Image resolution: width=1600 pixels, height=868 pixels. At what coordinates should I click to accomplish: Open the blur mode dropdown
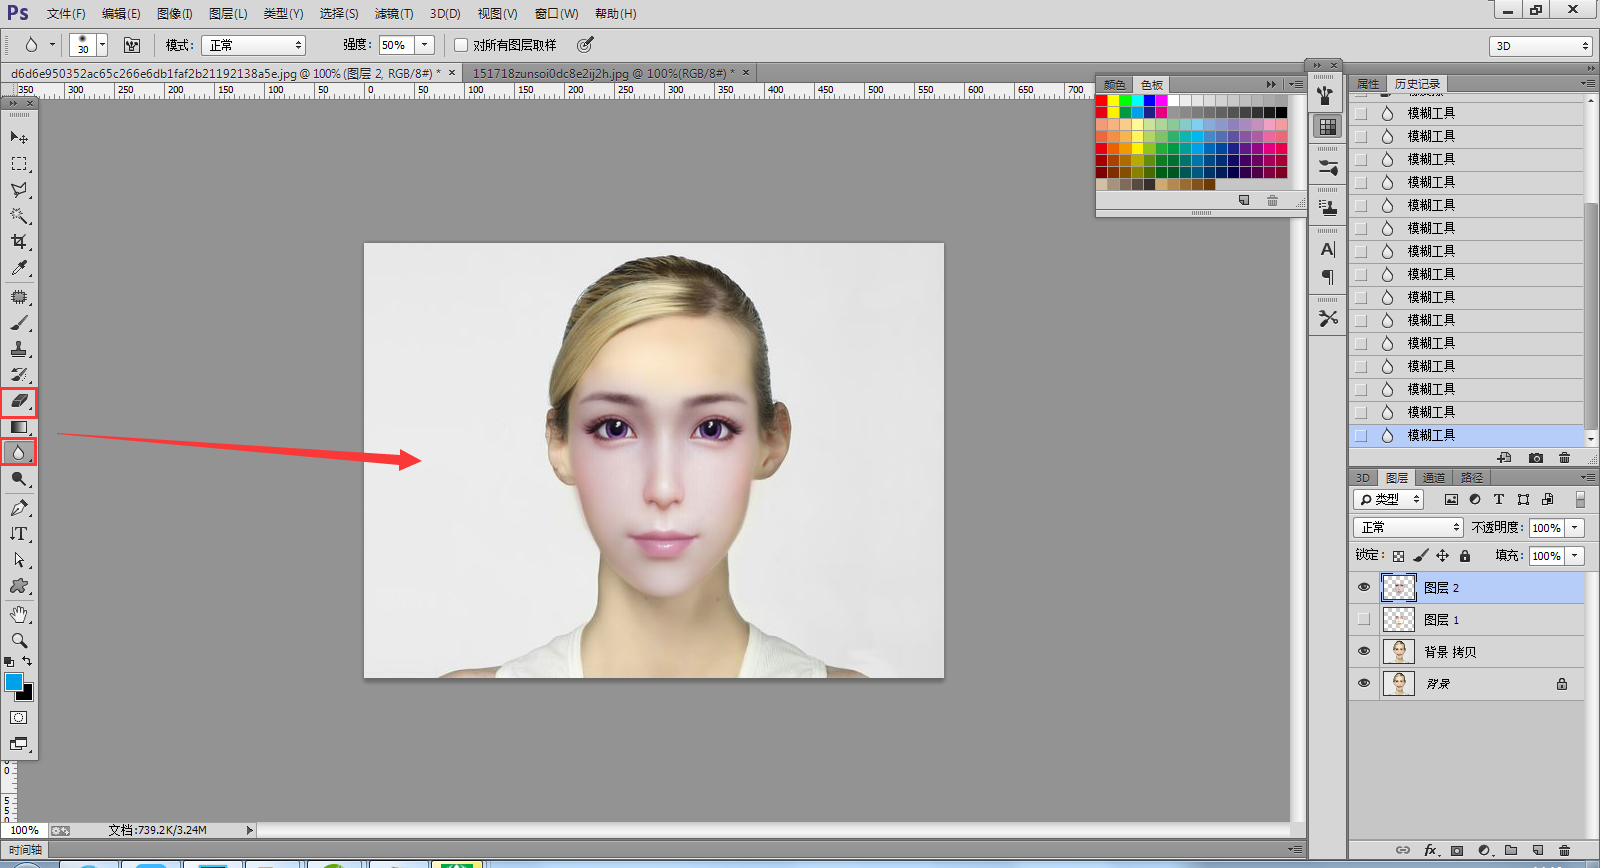[254, 45]
